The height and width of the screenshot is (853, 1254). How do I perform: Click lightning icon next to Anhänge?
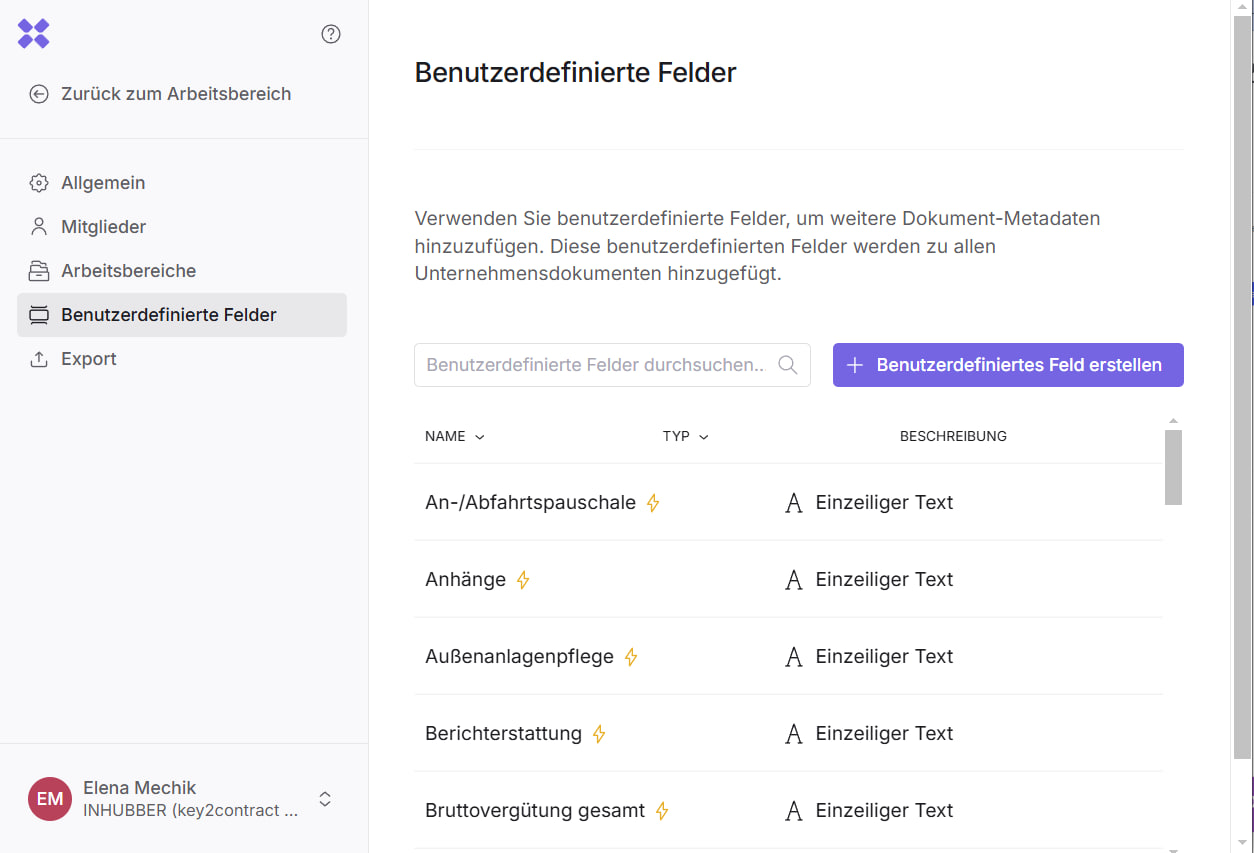pyautogui.click(x=523, y=580)
